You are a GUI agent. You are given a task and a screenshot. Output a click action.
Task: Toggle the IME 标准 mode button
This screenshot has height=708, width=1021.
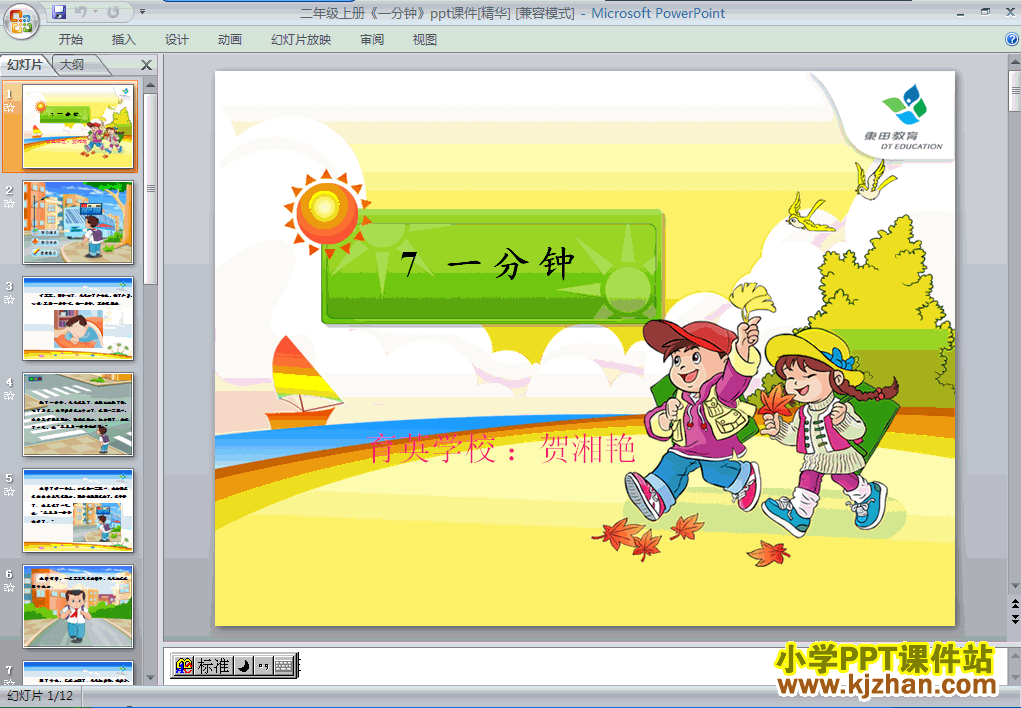tap(214, 666)
